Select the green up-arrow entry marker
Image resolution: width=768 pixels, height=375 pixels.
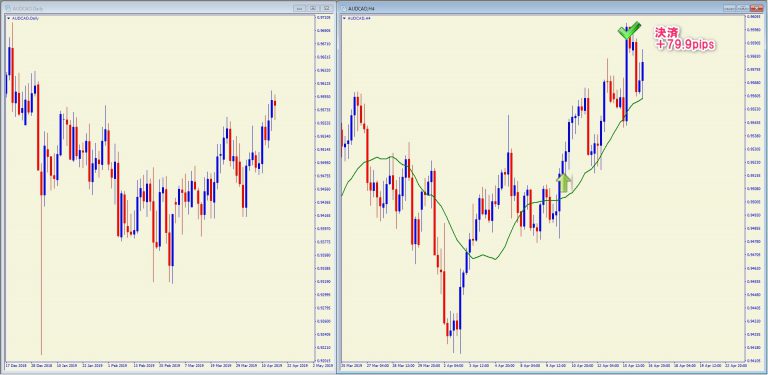pyautogui.click(x=564, y=183)
